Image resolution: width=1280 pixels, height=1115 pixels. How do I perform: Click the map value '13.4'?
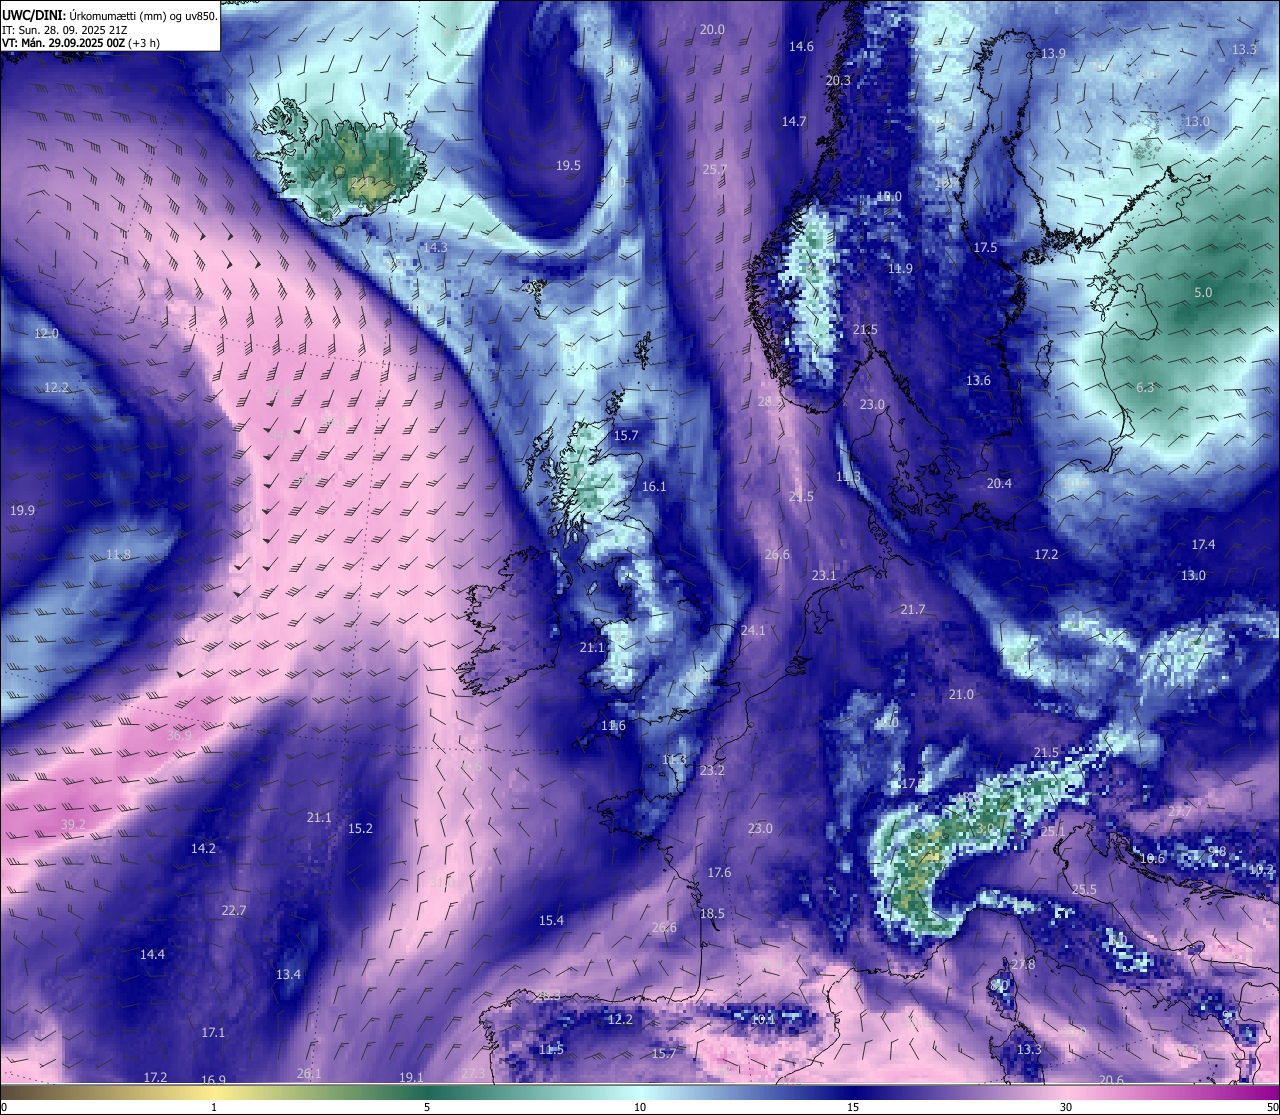tap(288, 975)
